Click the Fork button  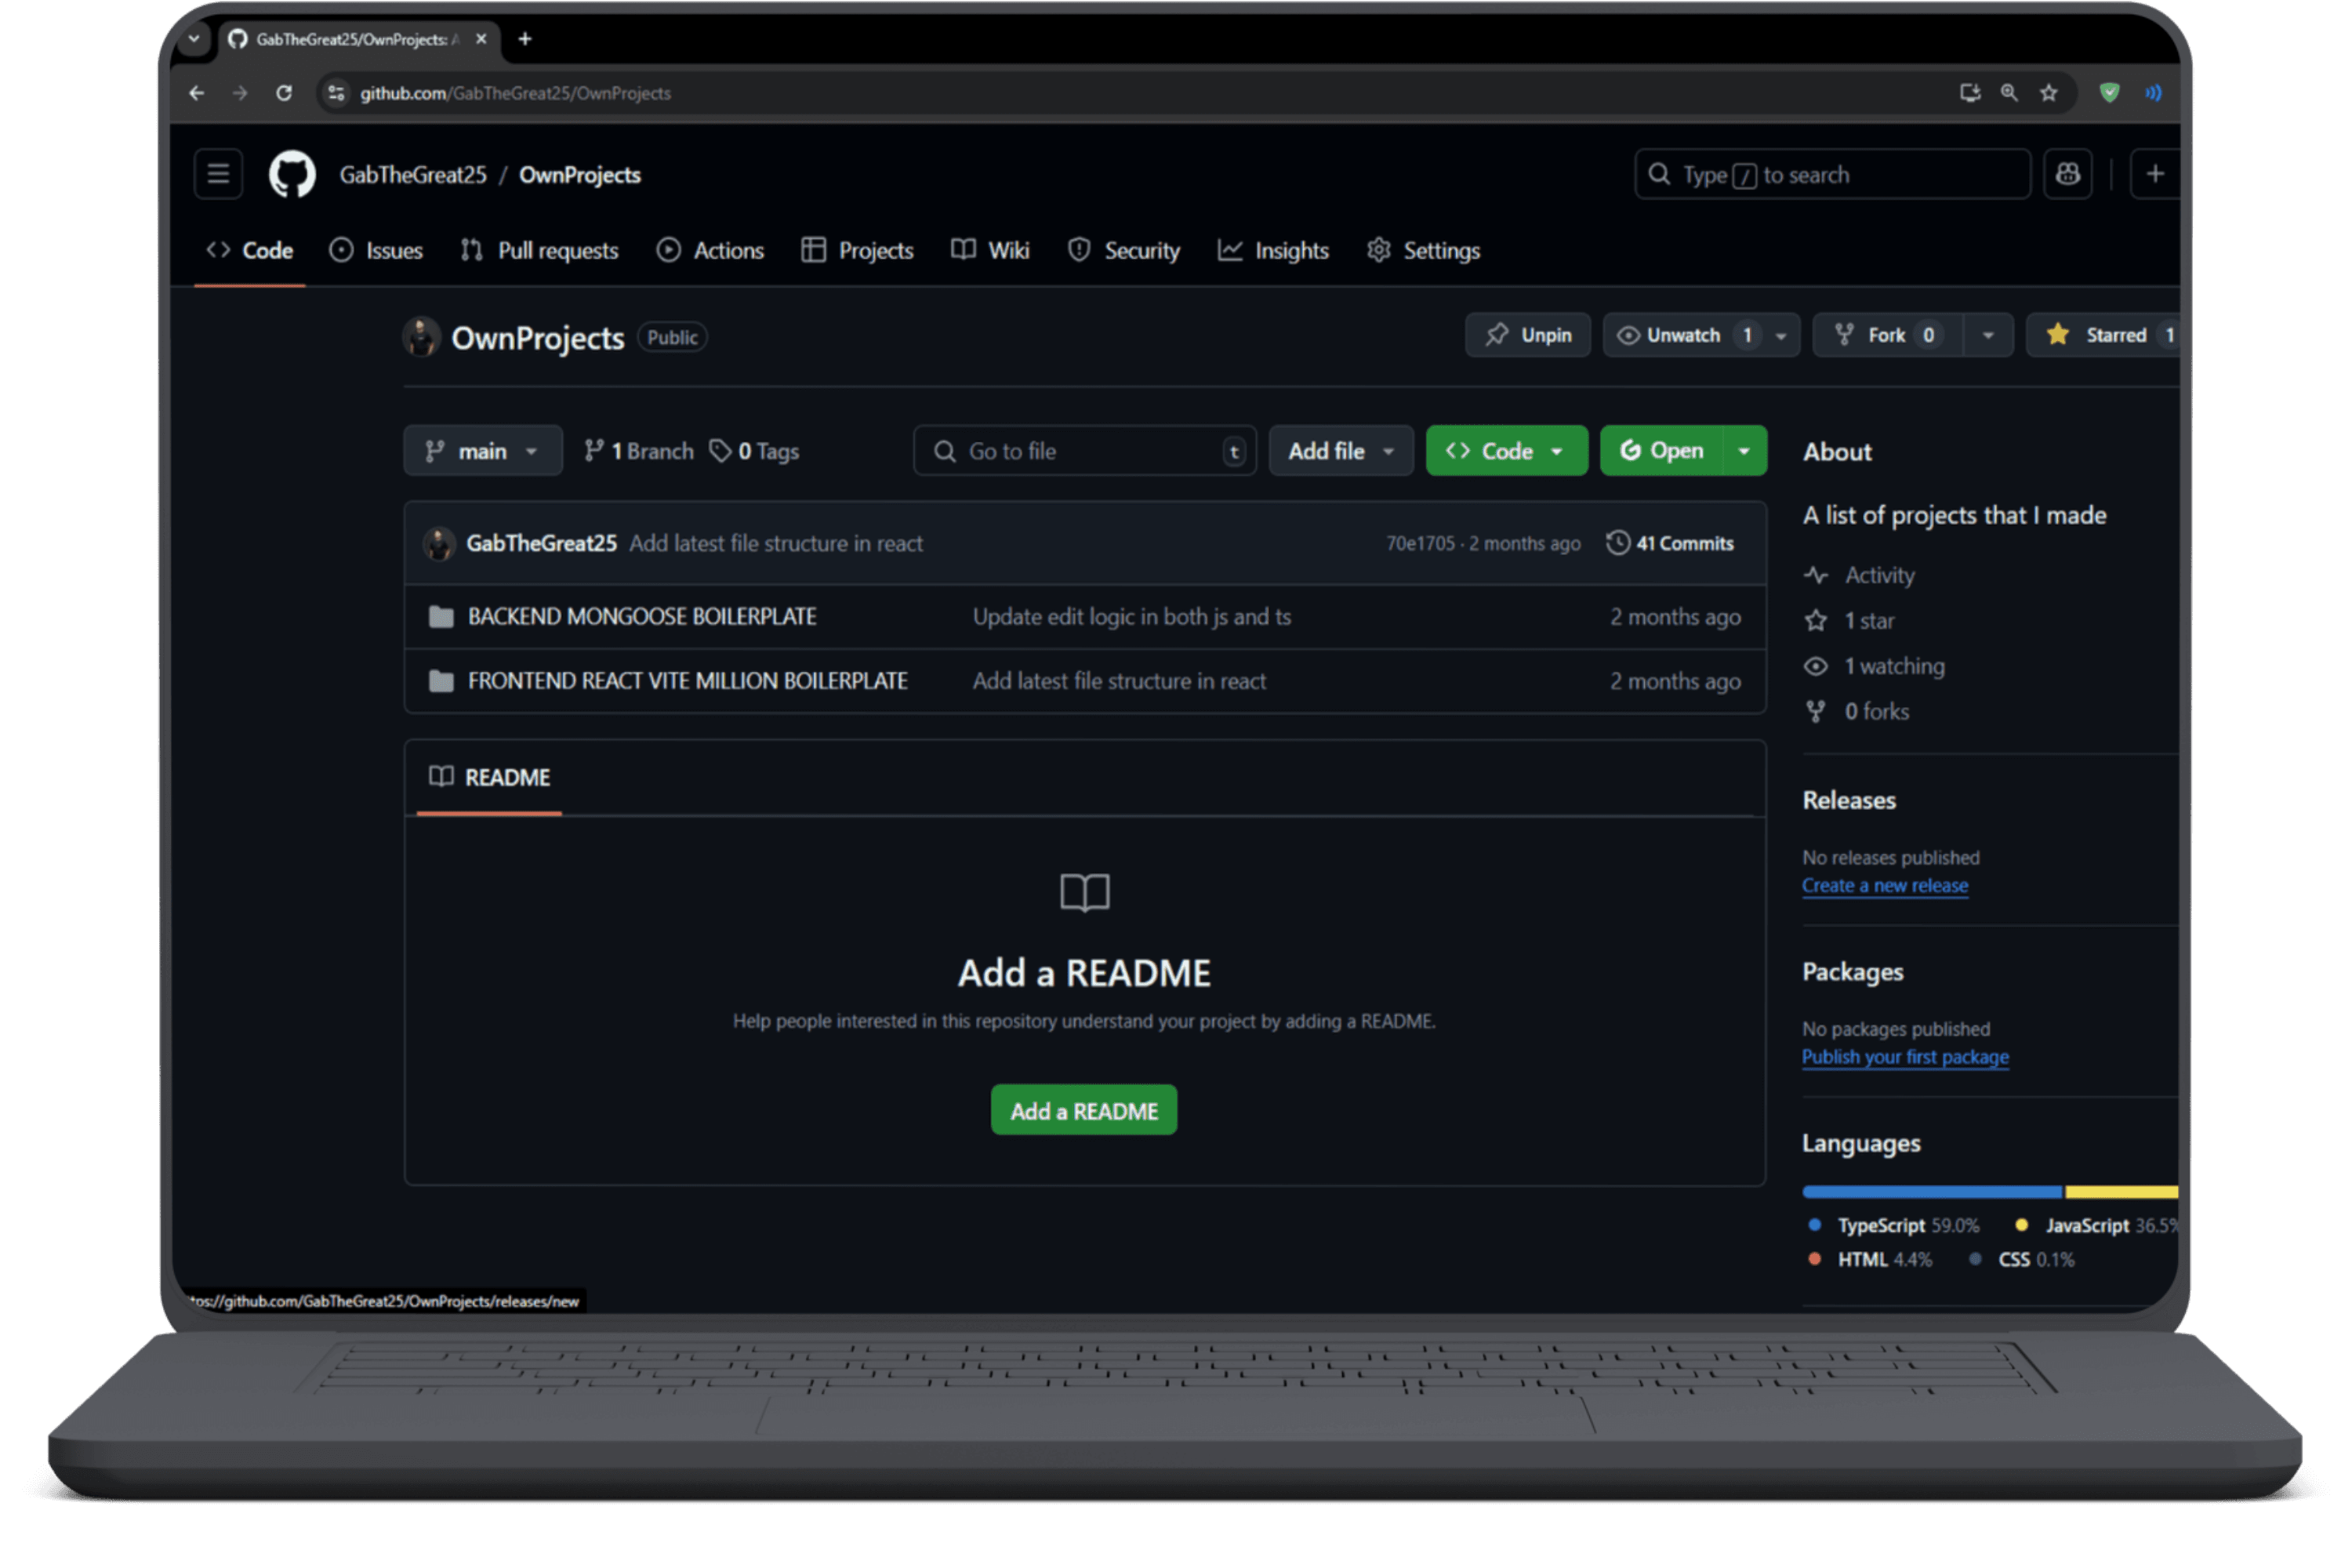coord(1887,335)
